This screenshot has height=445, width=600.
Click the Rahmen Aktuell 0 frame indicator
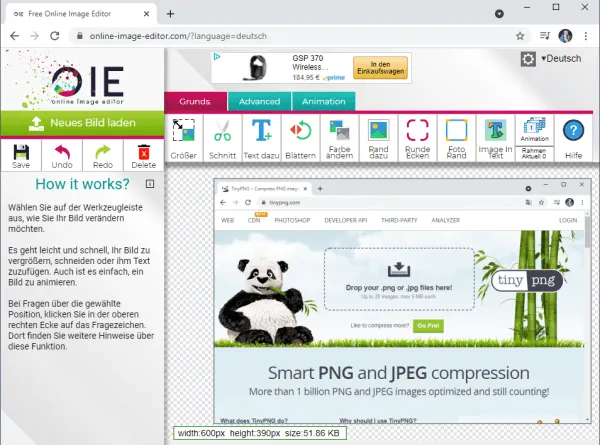coord(535,153)
